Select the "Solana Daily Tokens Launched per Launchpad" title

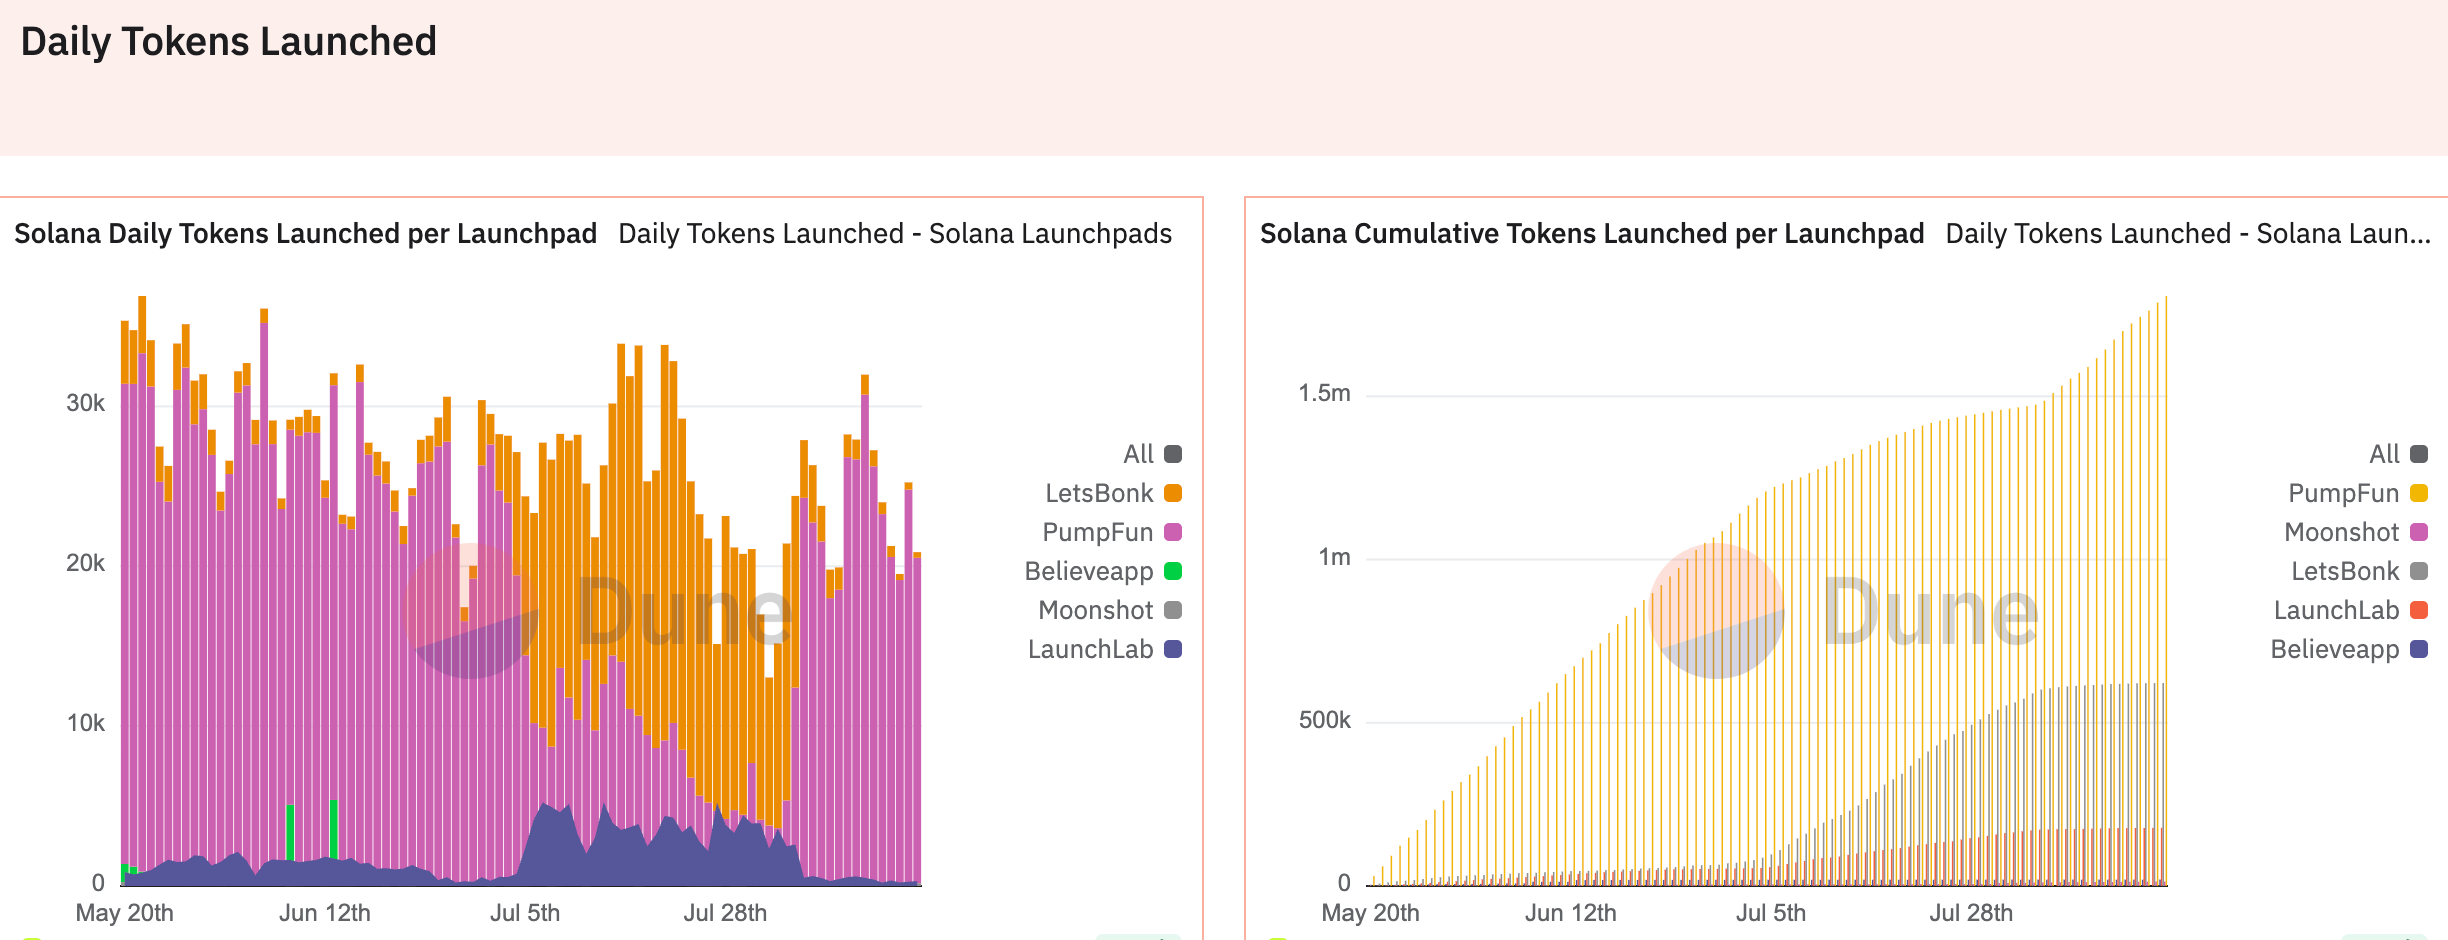coord(304,233)
